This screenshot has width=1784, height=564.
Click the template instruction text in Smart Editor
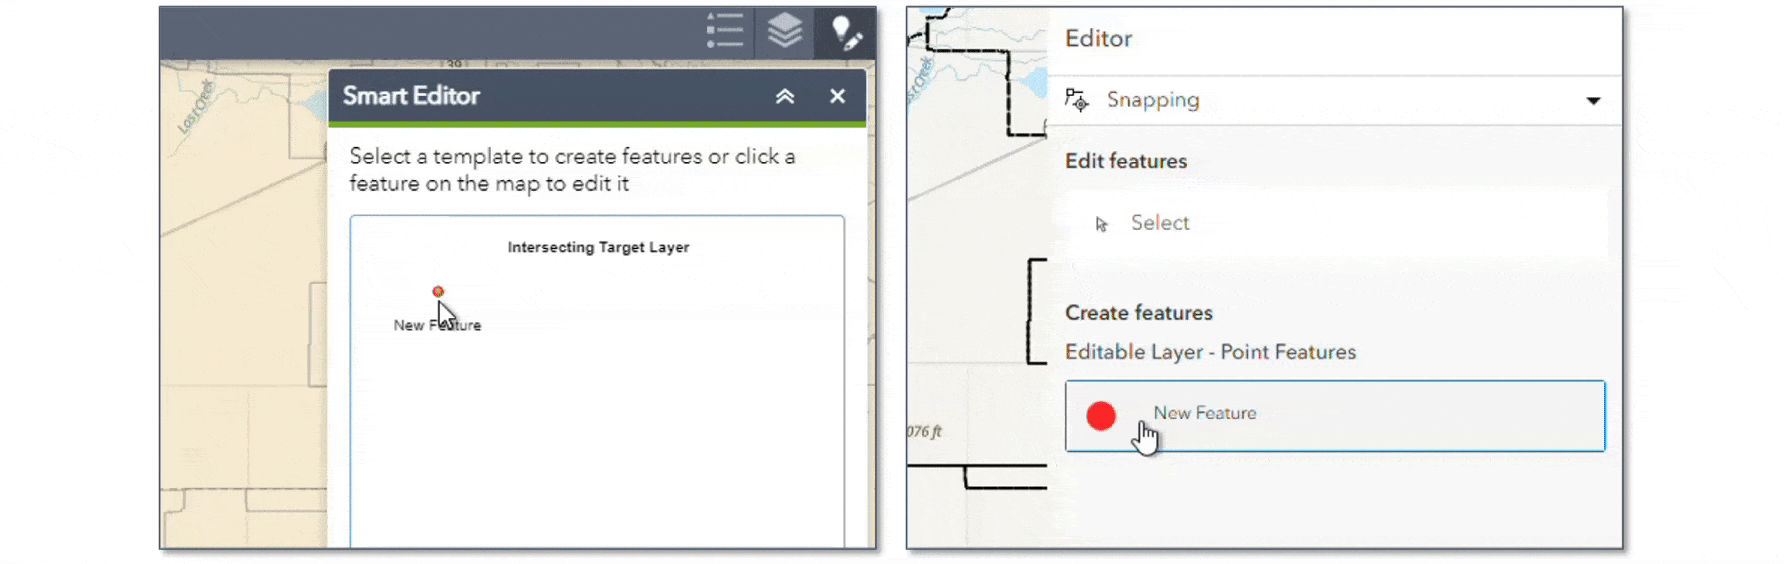point(572,170)
